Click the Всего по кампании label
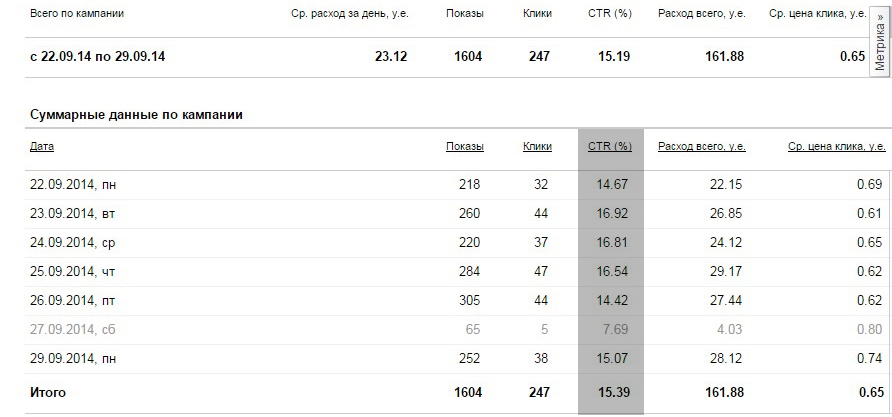This screenshot has height=417, width=892. point(78,15)
